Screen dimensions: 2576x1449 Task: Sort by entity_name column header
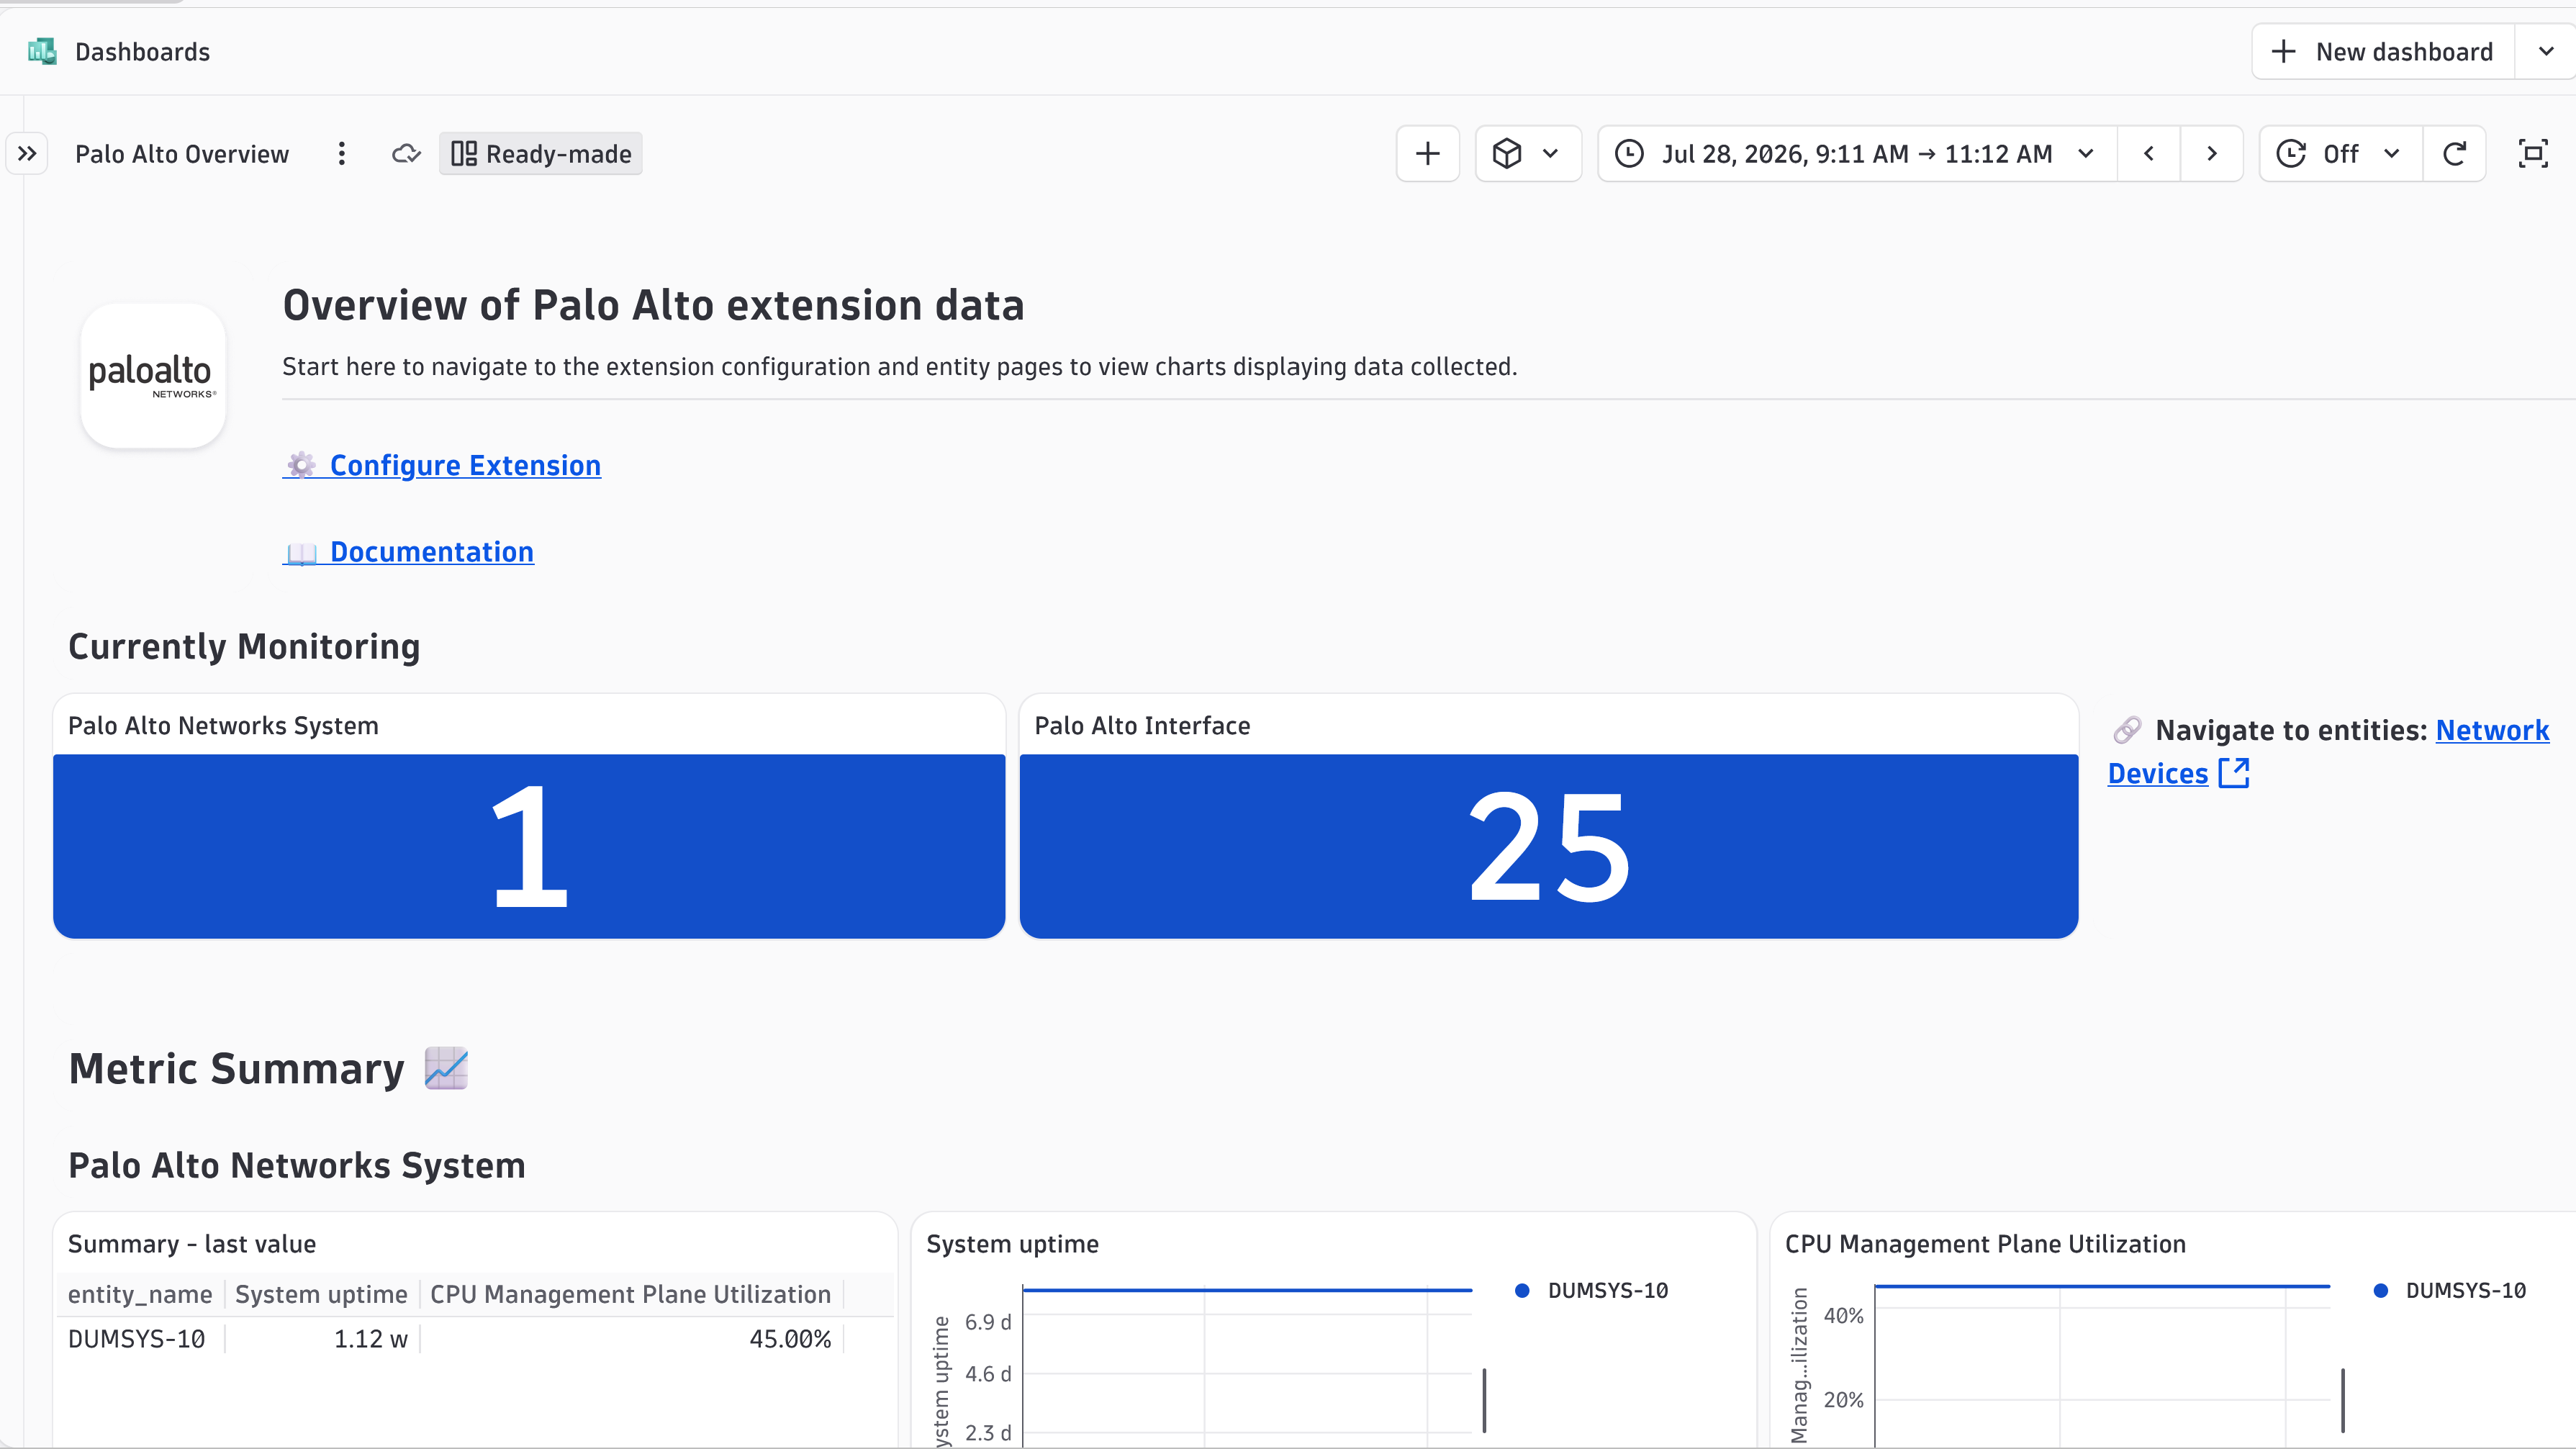tap(140, 1294)
